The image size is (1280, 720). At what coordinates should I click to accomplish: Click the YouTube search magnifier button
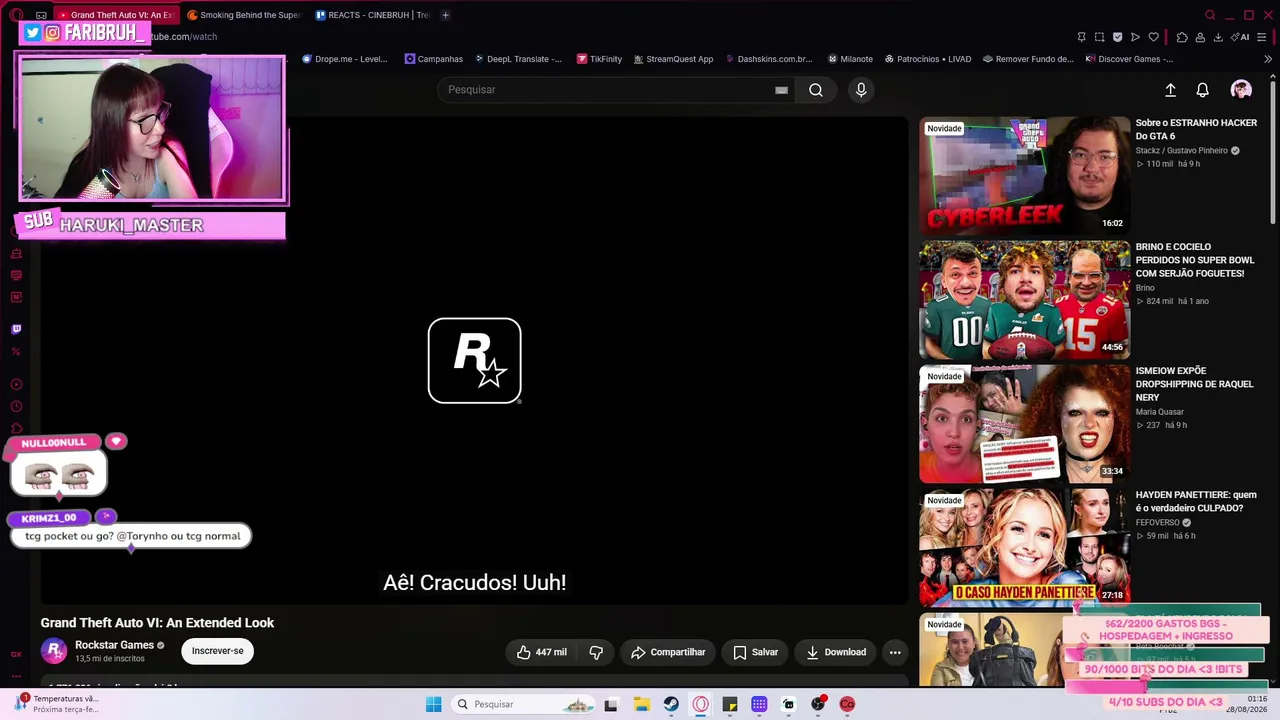tap(816, 90)
